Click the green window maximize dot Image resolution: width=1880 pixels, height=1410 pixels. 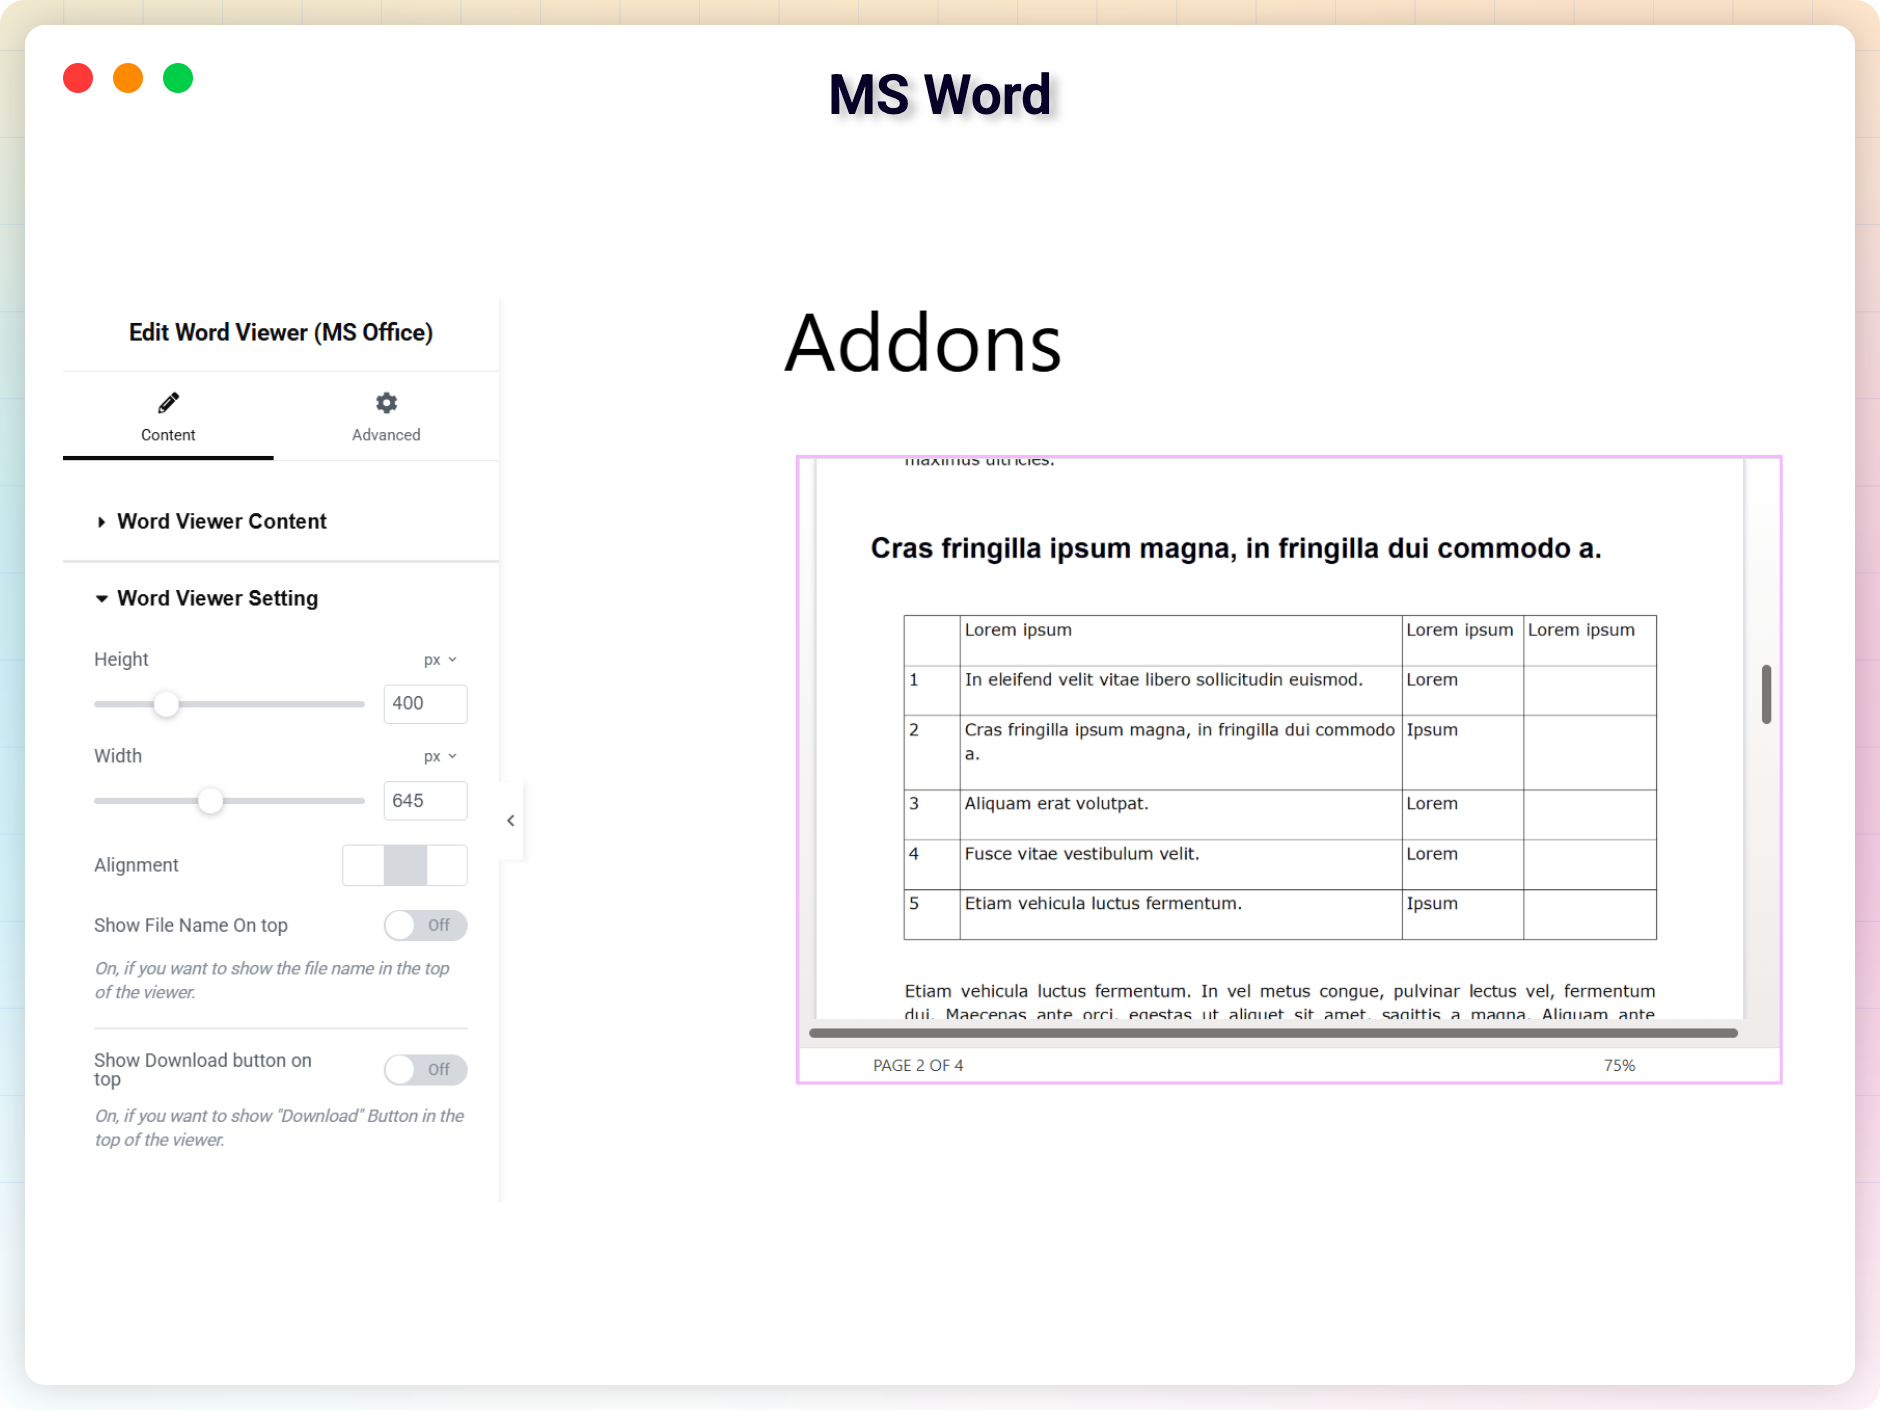[178, 78]
